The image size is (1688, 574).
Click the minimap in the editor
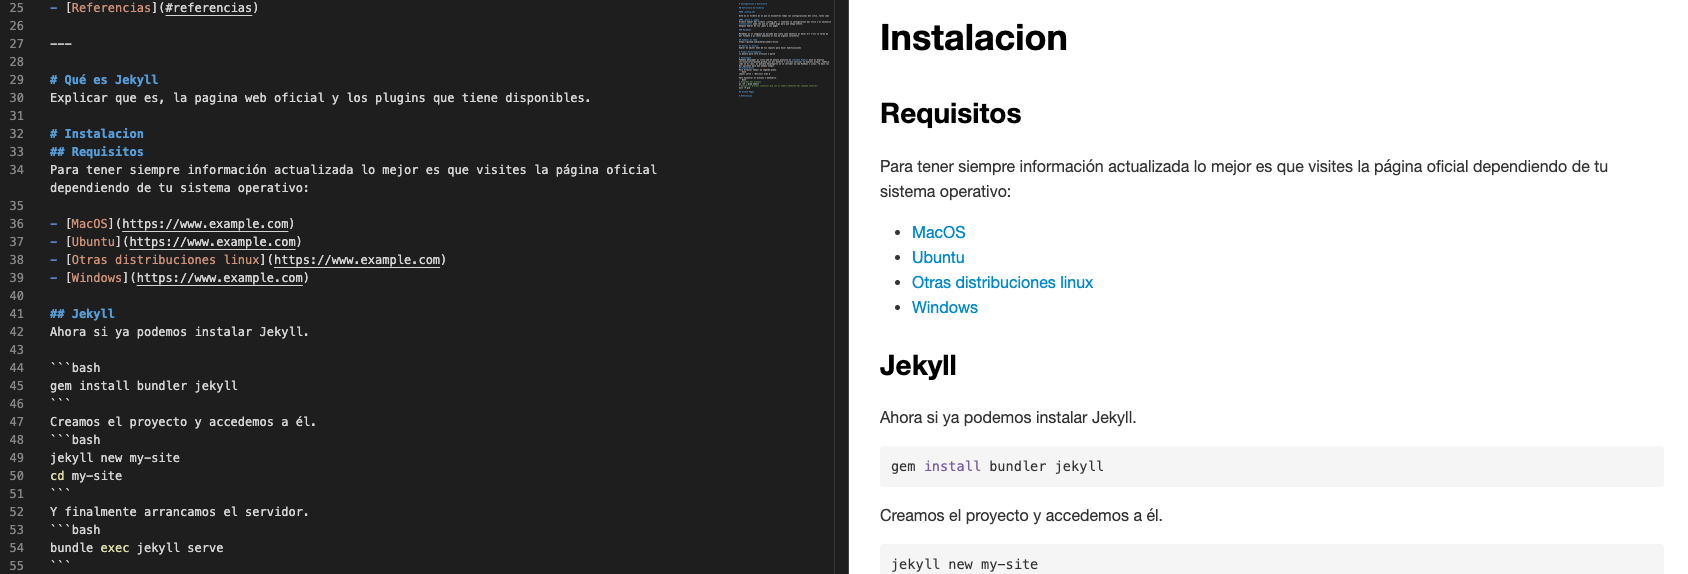[x=784, y=50]
